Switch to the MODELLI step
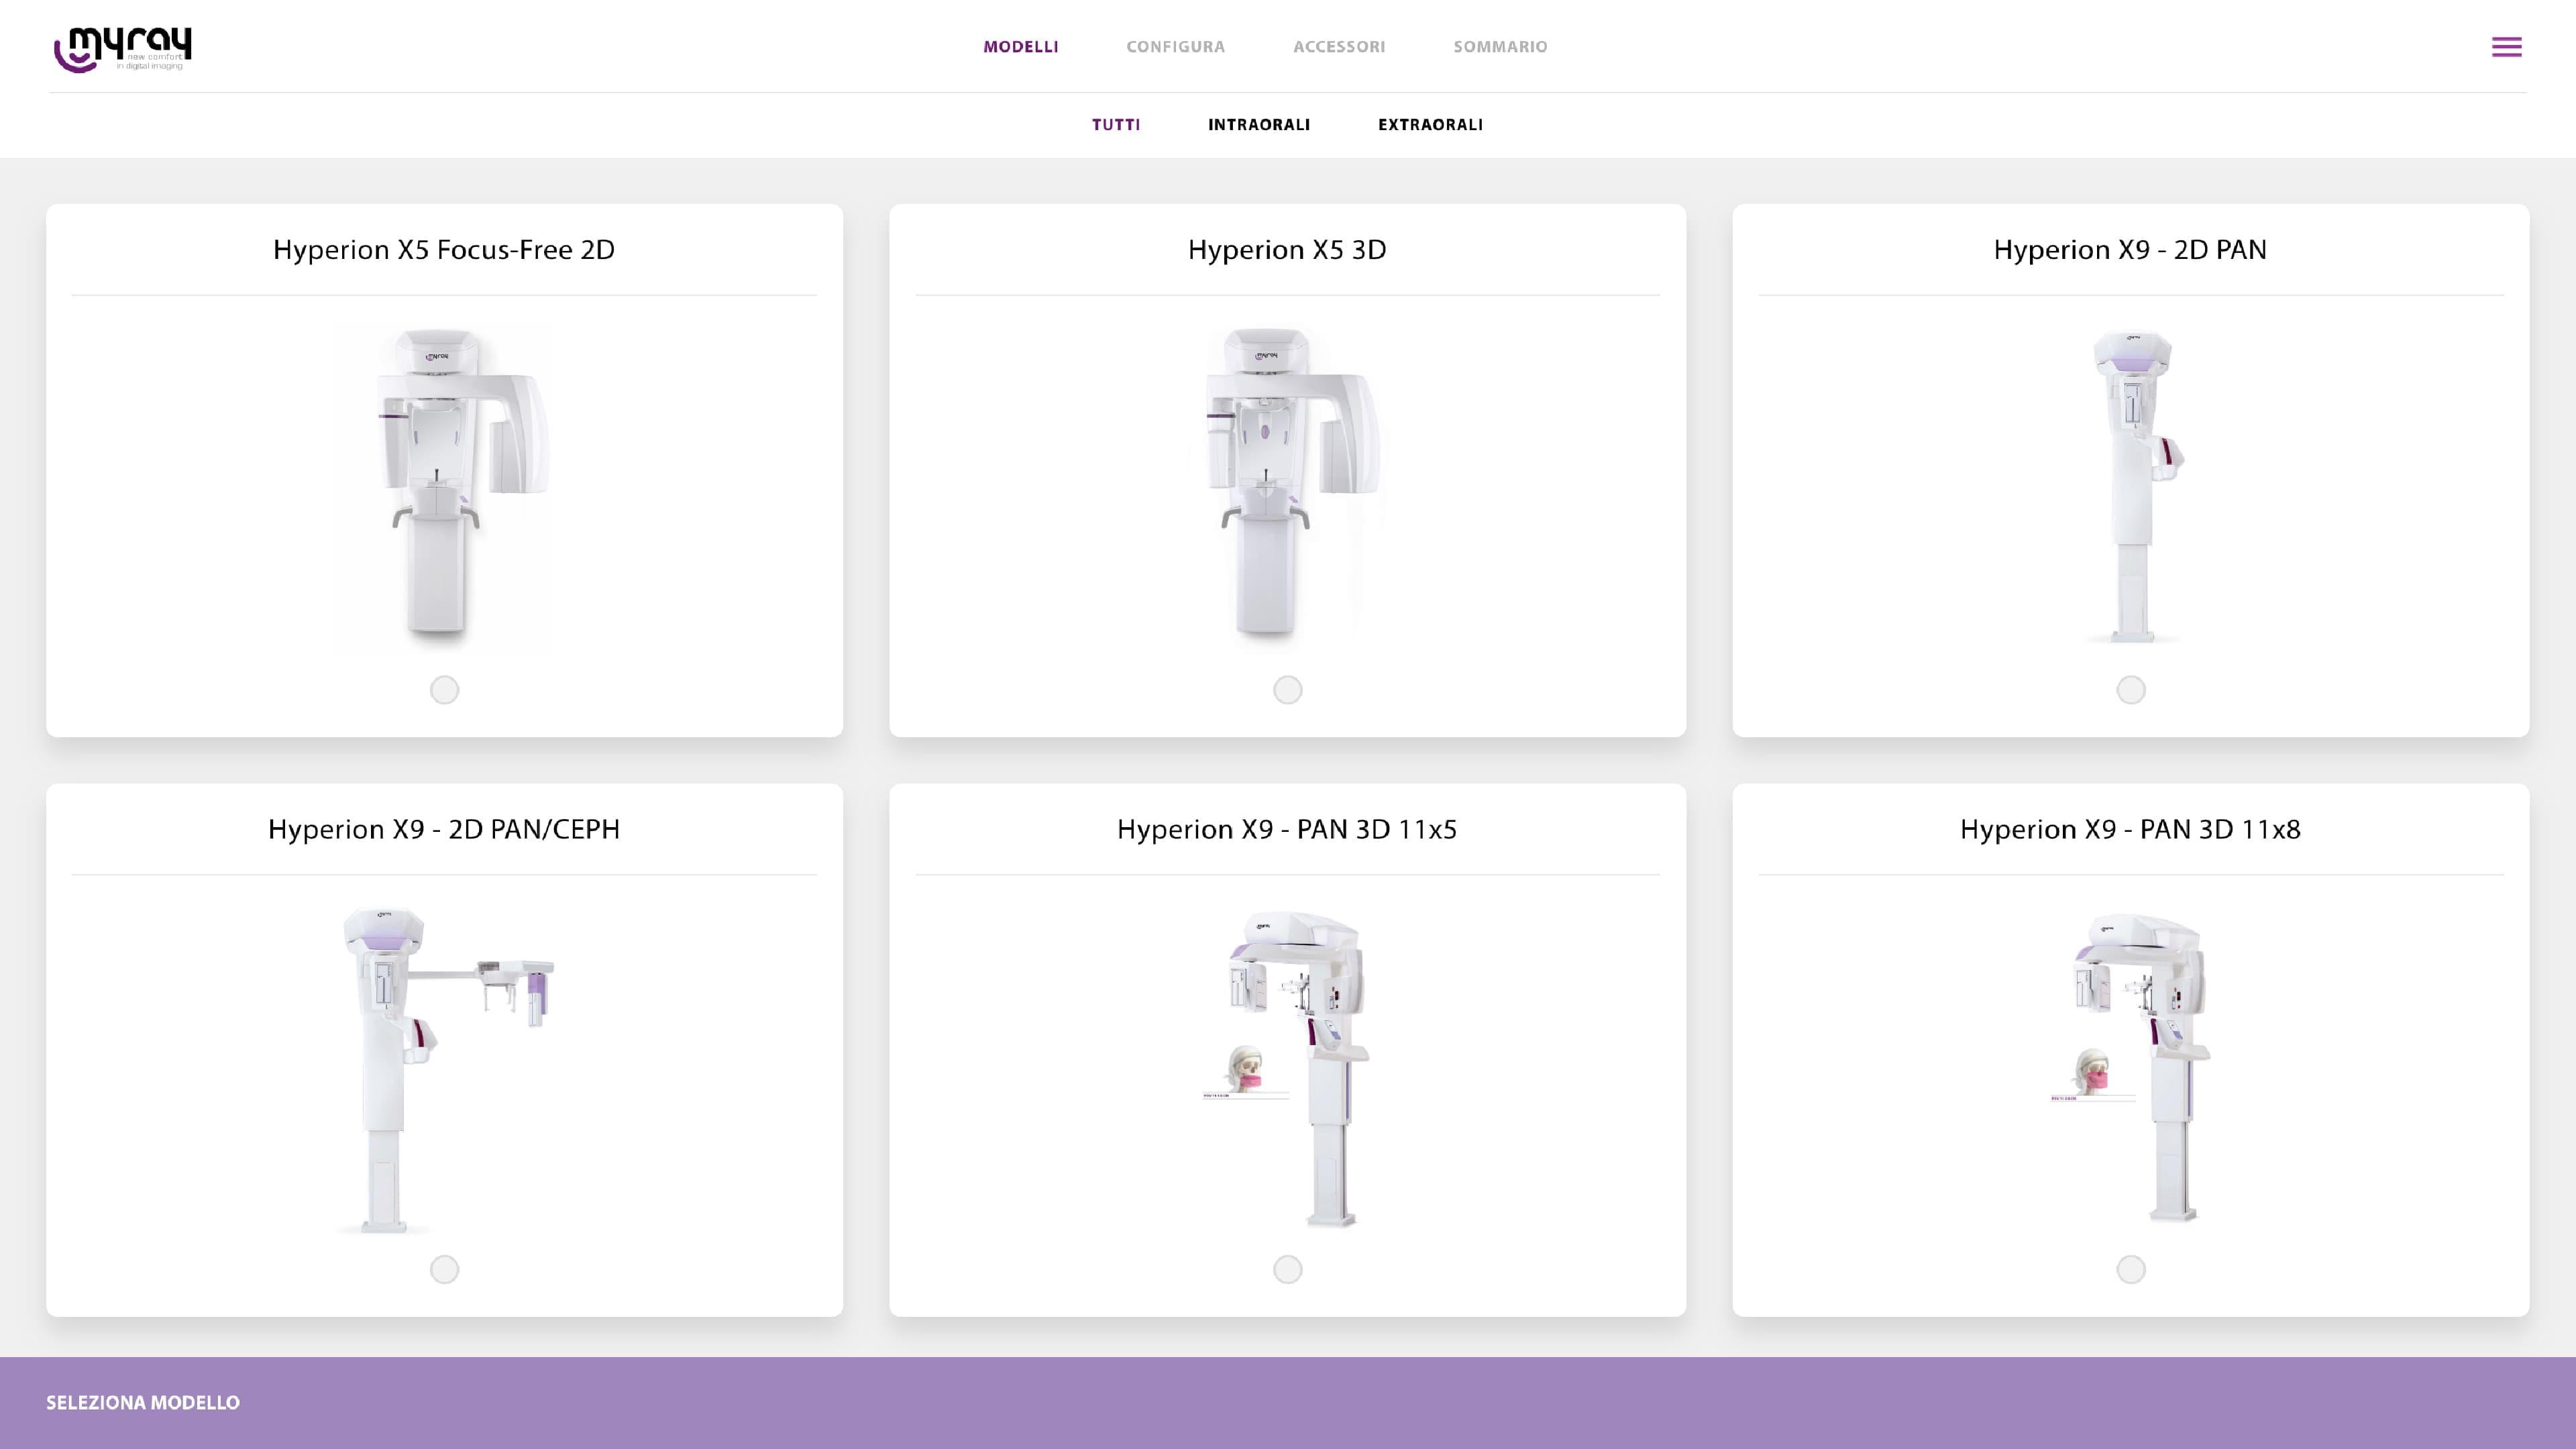The width and height of the screenshot is (2576, 1449). coord(1020,47)
